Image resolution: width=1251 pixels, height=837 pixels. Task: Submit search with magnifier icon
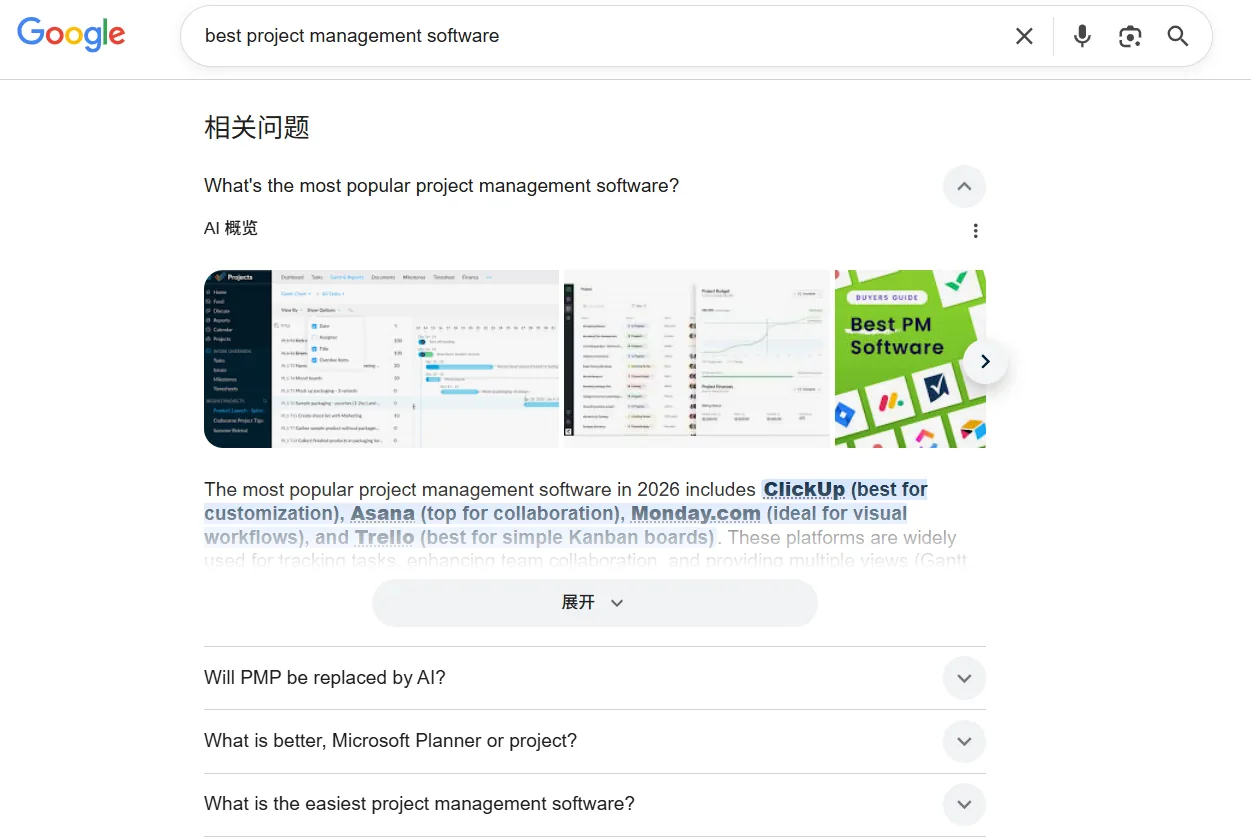point(1178,36)
